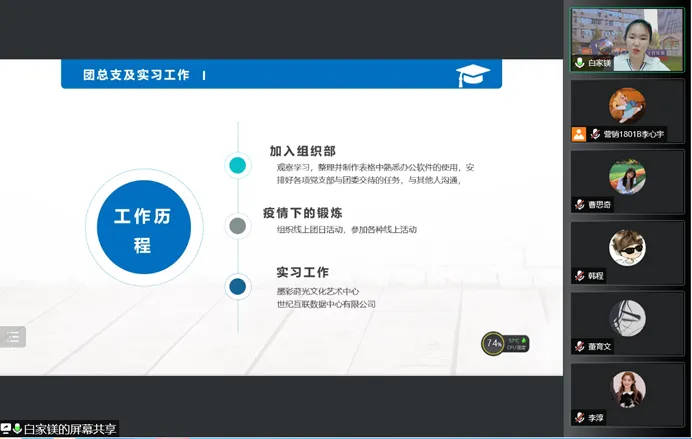
Task: Select 曹思蔚's avatar photo
Action: (x=627, y=176)
